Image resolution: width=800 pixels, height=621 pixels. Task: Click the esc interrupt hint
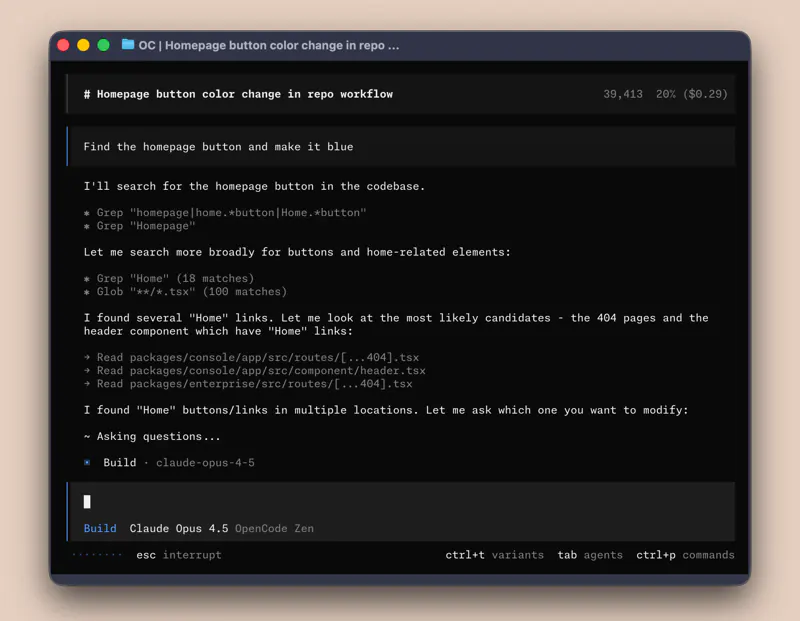(179, 555)
